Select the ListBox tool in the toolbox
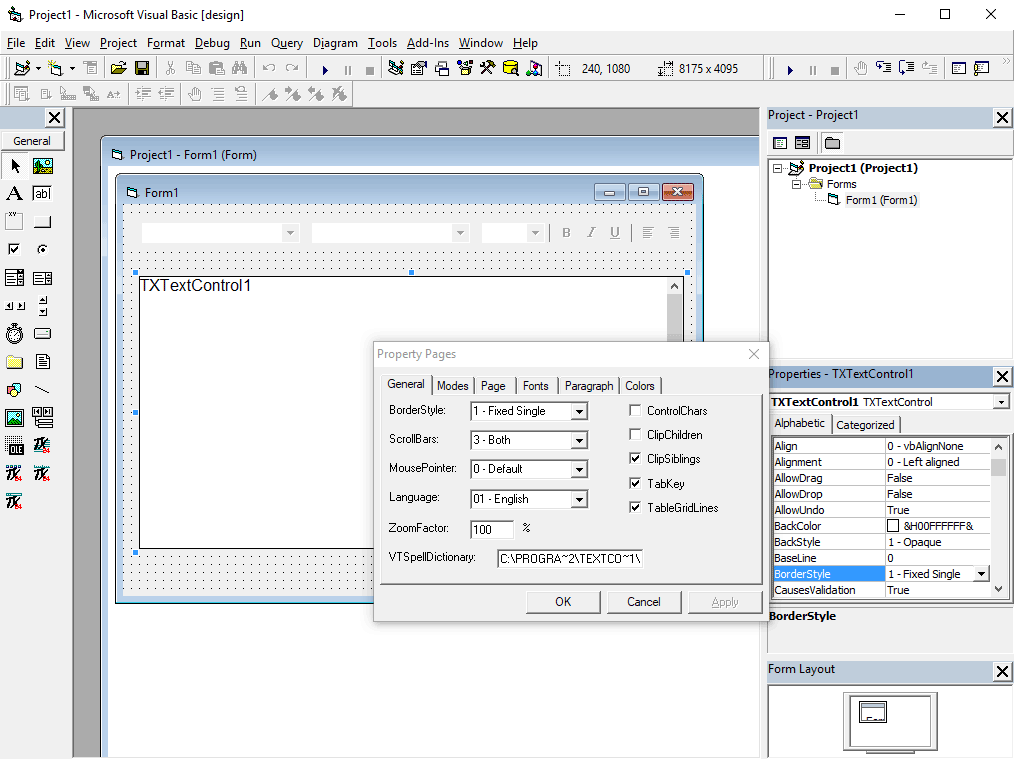1014x759 pixels. pos(43,278)
